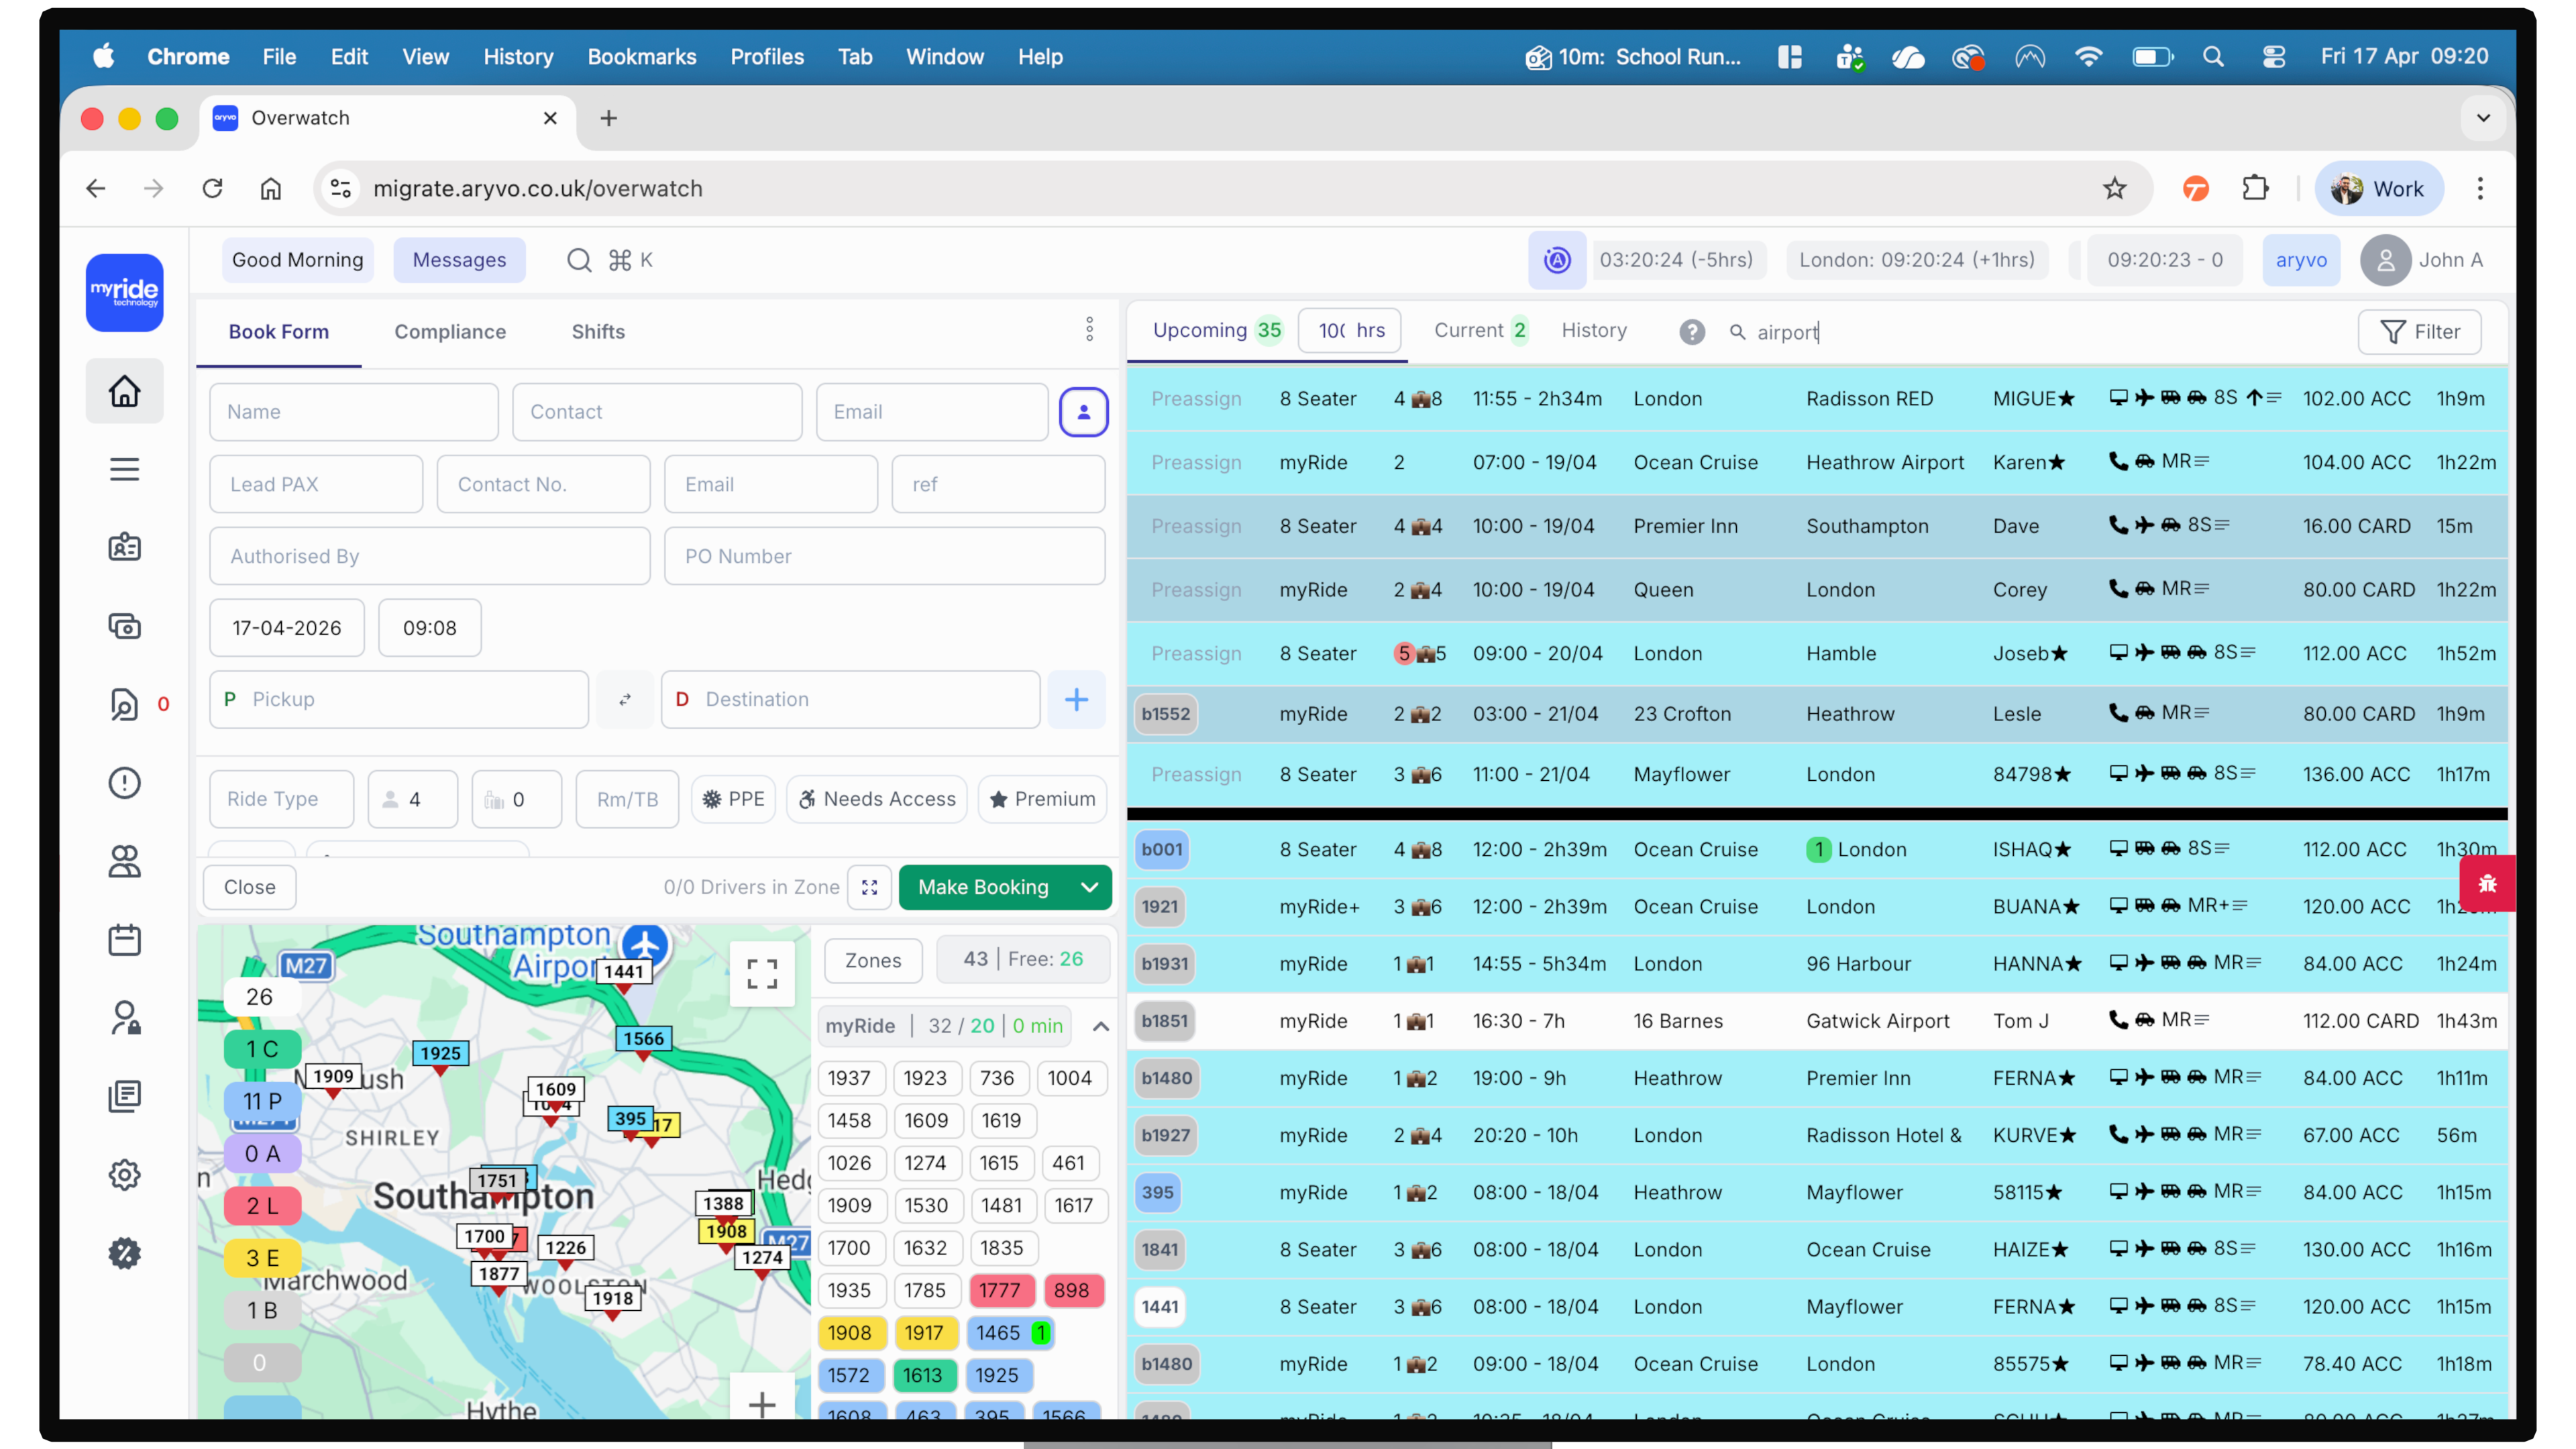The height and width of the screenshot is (1449, 2576).
Task: Open settings gear in sidebar
Action: pyautogui.click(x=124, y=1174)
